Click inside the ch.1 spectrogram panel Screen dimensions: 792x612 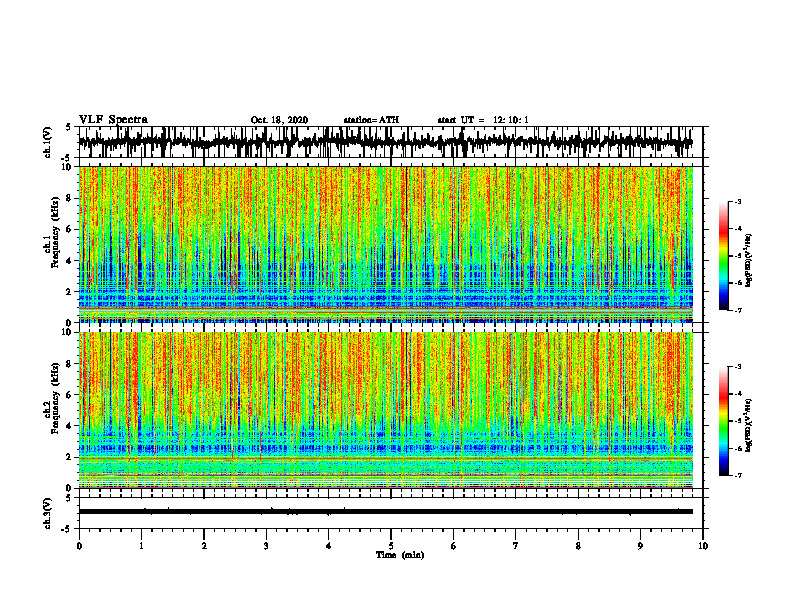point(385,244)
